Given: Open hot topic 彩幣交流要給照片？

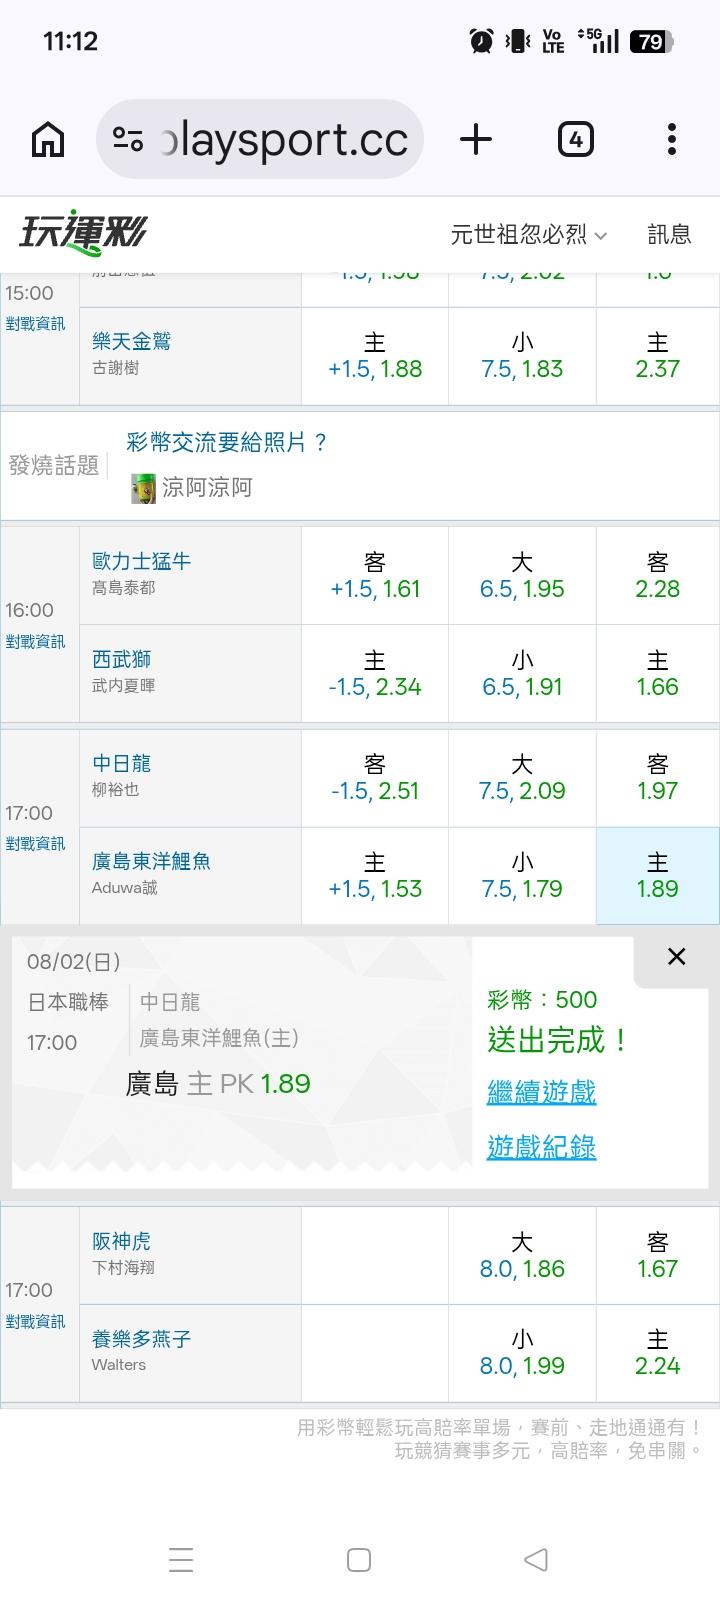Looking at the screenshot, I should (227, 442).
